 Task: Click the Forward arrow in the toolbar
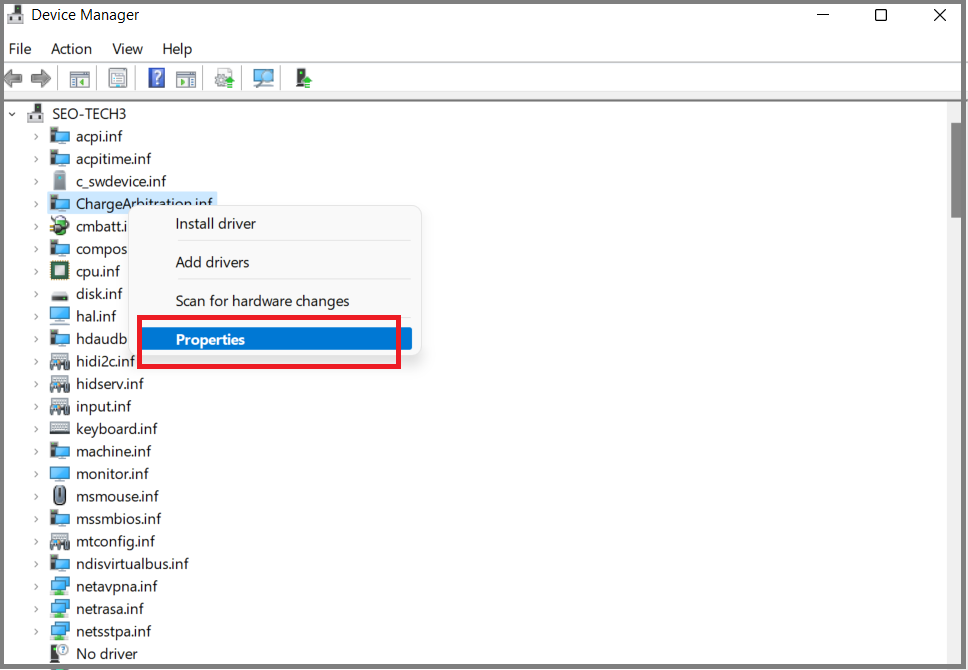click(x=41, y=78)
